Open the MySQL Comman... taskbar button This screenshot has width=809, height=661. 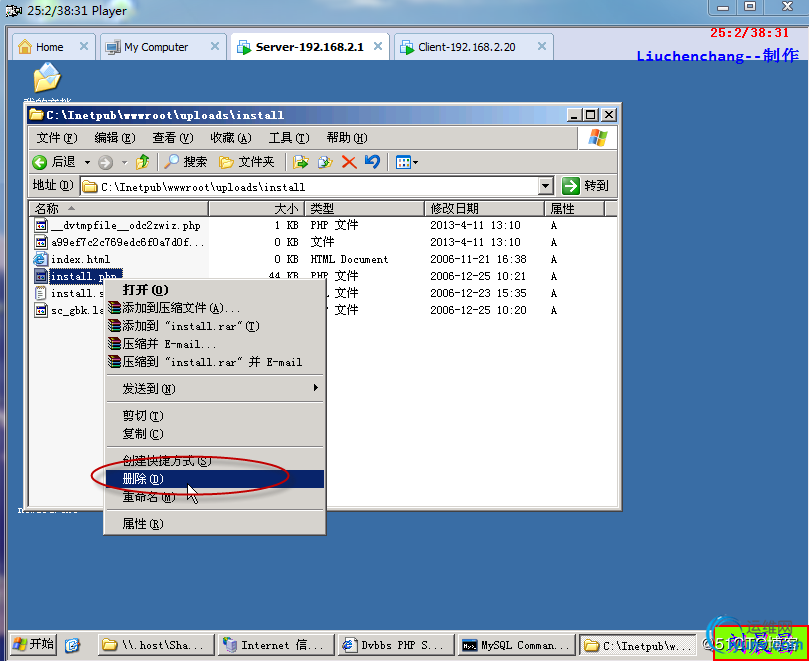coord(516,645)
